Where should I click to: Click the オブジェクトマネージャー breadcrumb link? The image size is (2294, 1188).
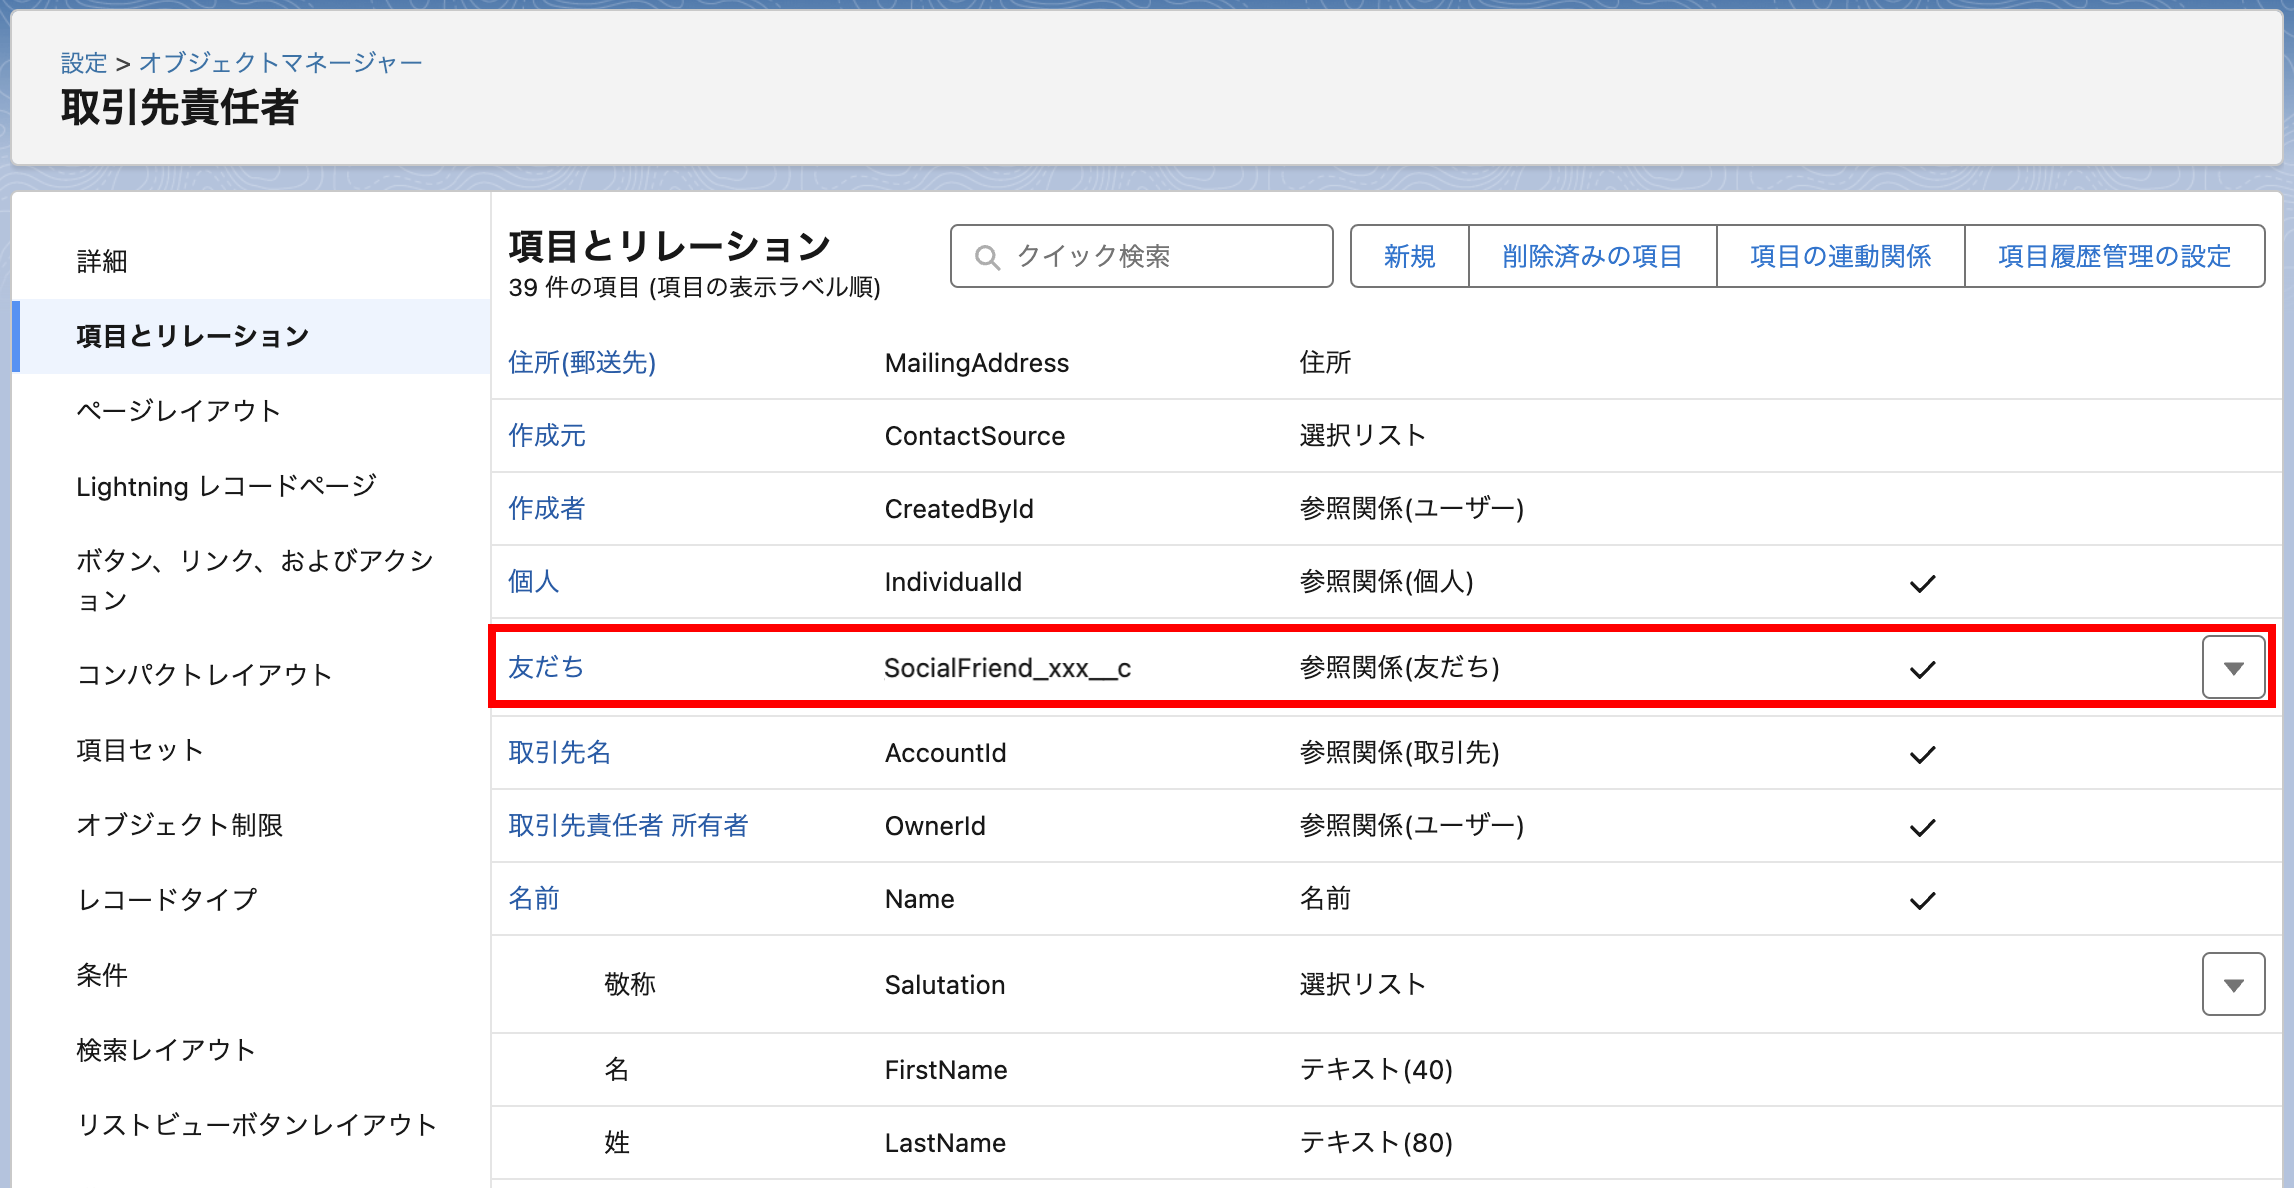click(x=281, y=63)
